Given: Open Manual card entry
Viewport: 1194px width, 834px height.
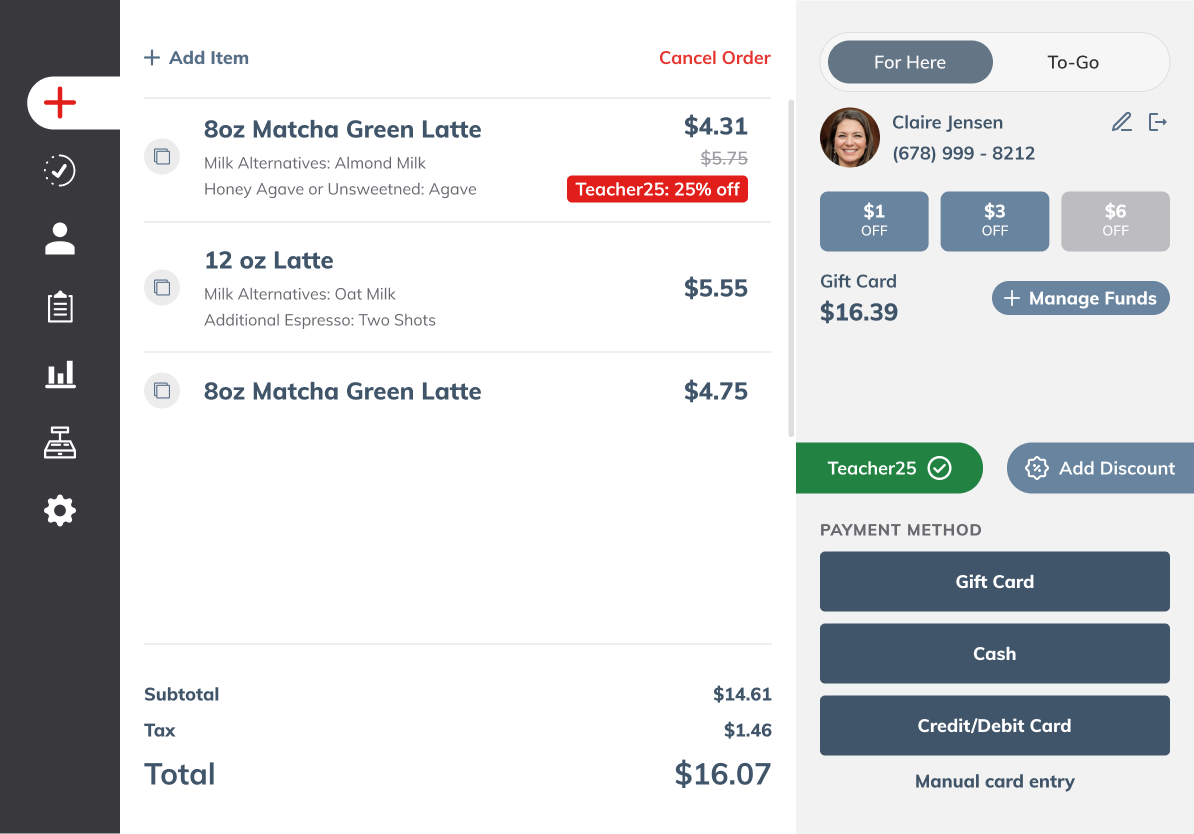Looking at the screenshot, I should tap(994, 781).
